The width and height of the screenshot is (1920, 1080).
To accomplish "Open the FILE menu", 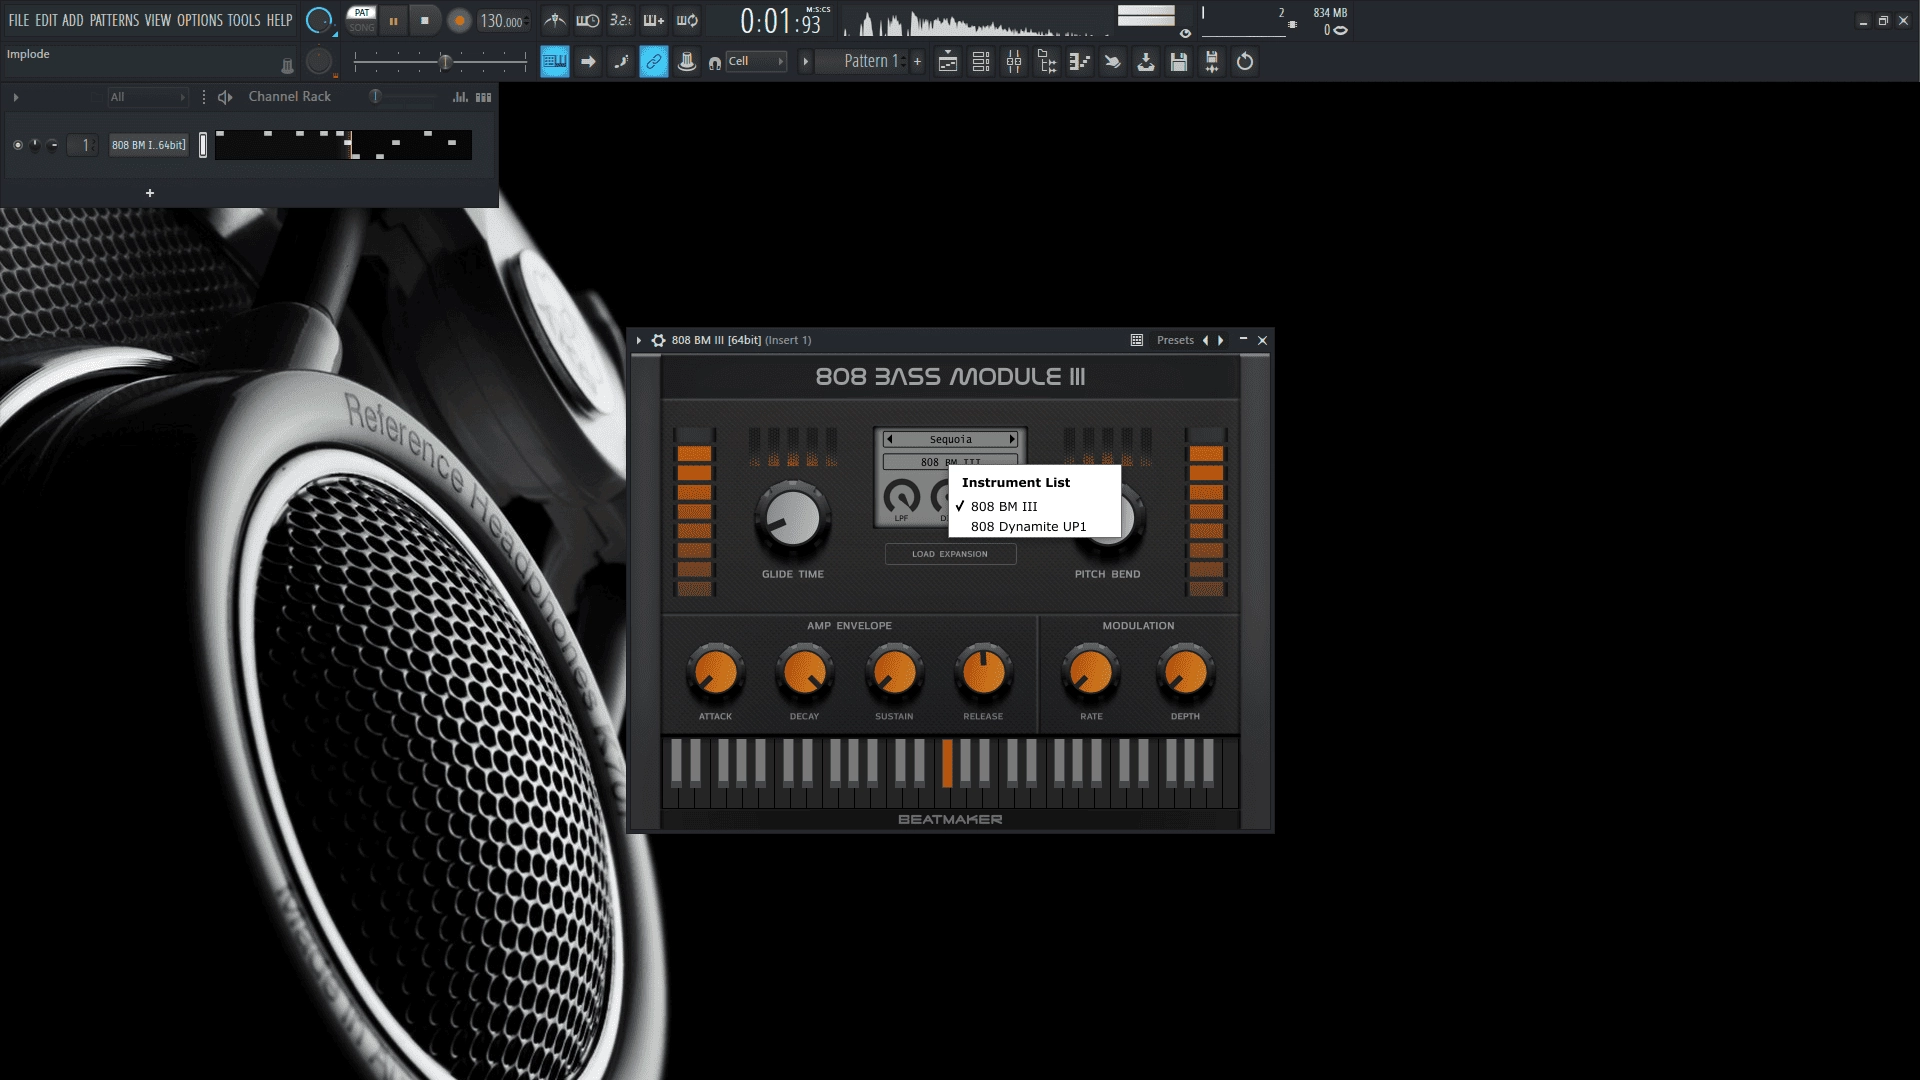I will (x=19, y=20).
